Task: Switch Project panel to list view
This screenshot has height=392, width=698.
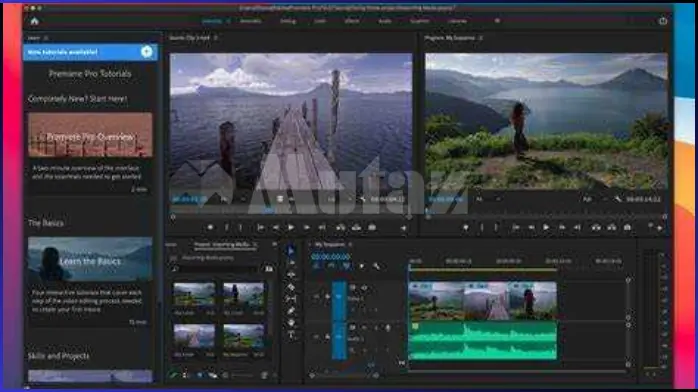Action: pyautogui.click(x=184, y=376)
